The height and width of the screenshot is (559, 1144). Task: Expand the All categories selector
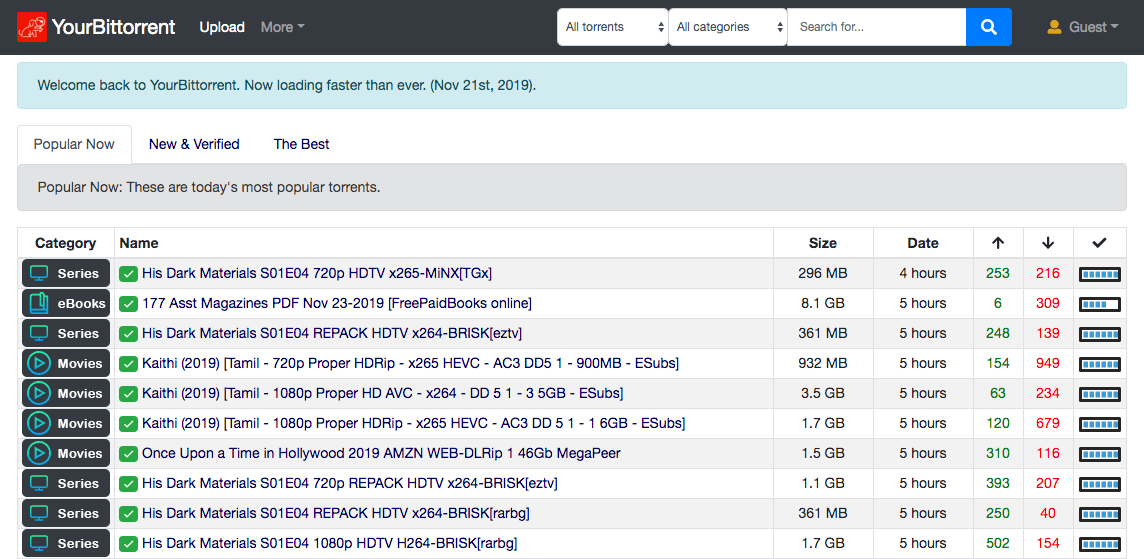click(727, 27)
